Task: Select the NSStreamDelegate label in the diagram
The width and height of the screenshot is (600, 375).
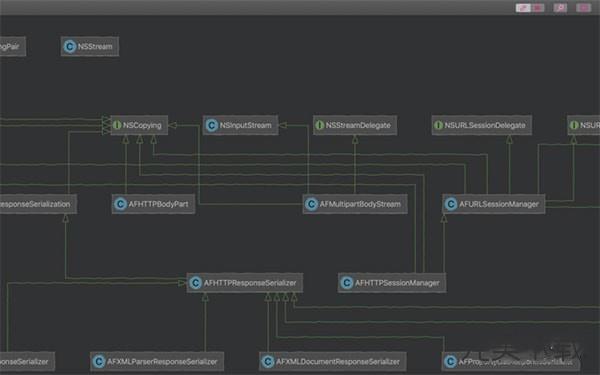Action: point(358,126)
